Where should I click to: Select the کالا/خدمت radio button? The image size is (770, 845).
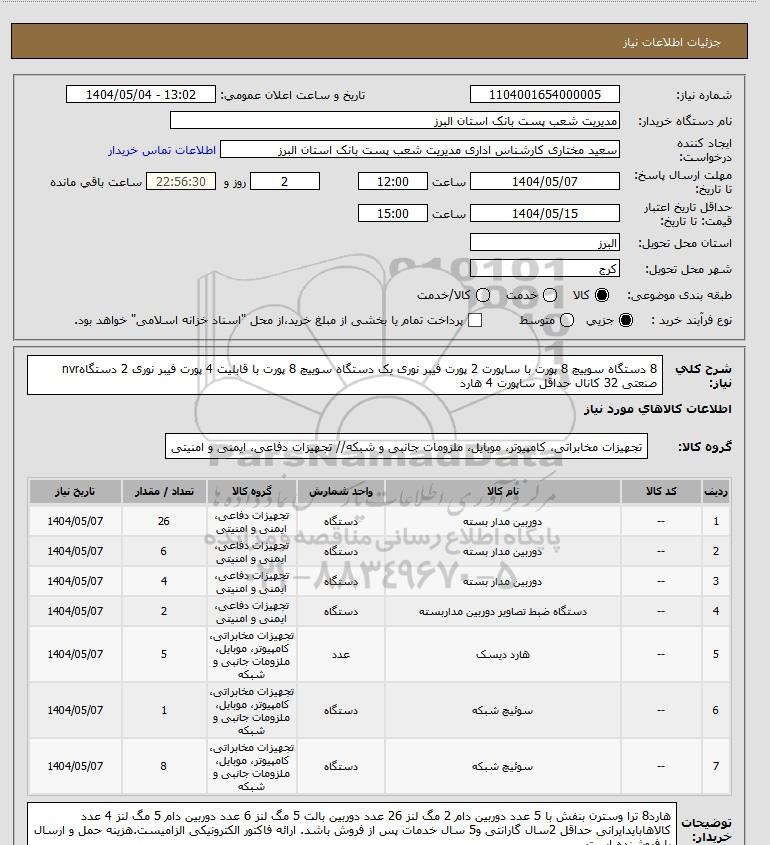coord(483,295)
